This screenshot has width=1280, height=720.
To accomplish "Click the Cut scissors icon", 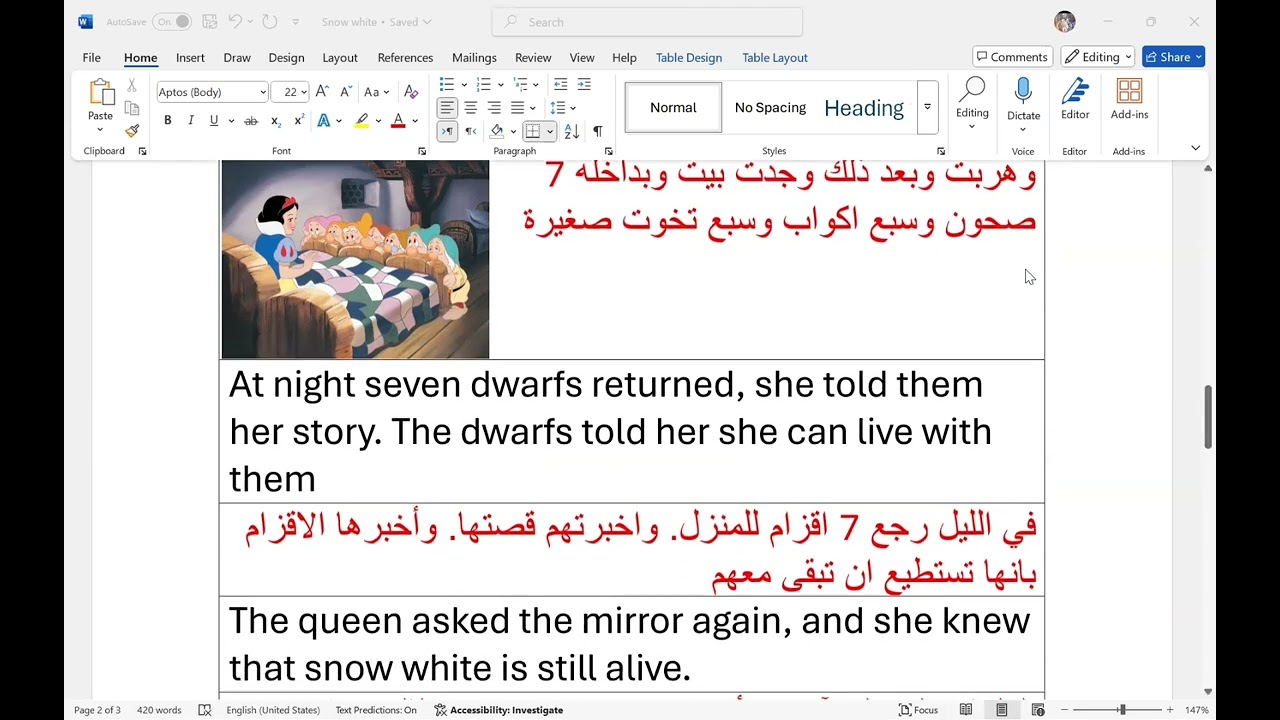I will pos(131,86).
